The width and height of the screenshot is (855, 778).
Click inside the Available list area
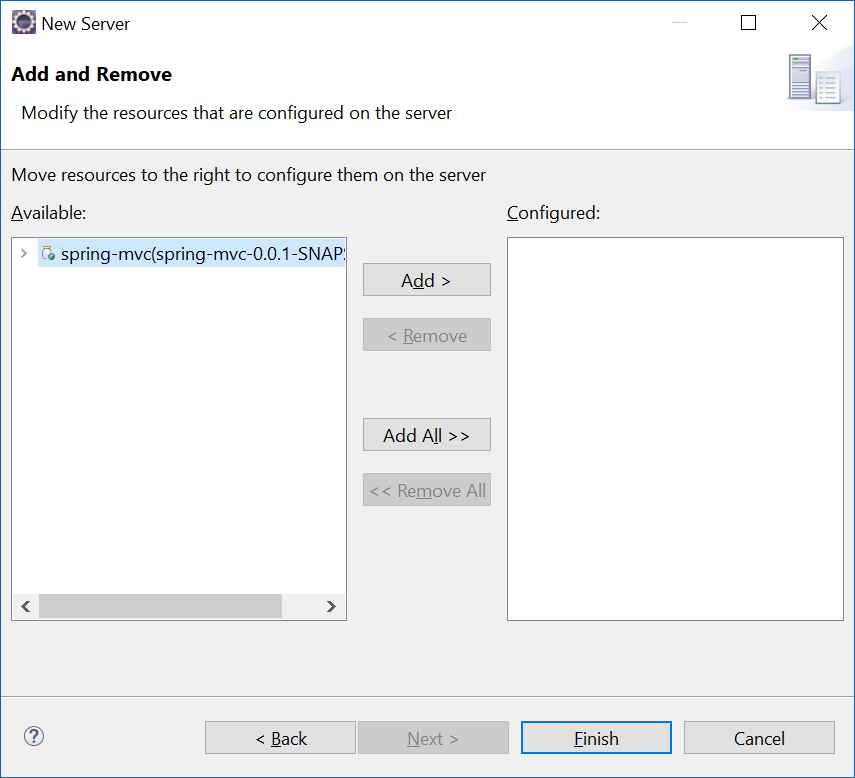click(x=178, y=430)
